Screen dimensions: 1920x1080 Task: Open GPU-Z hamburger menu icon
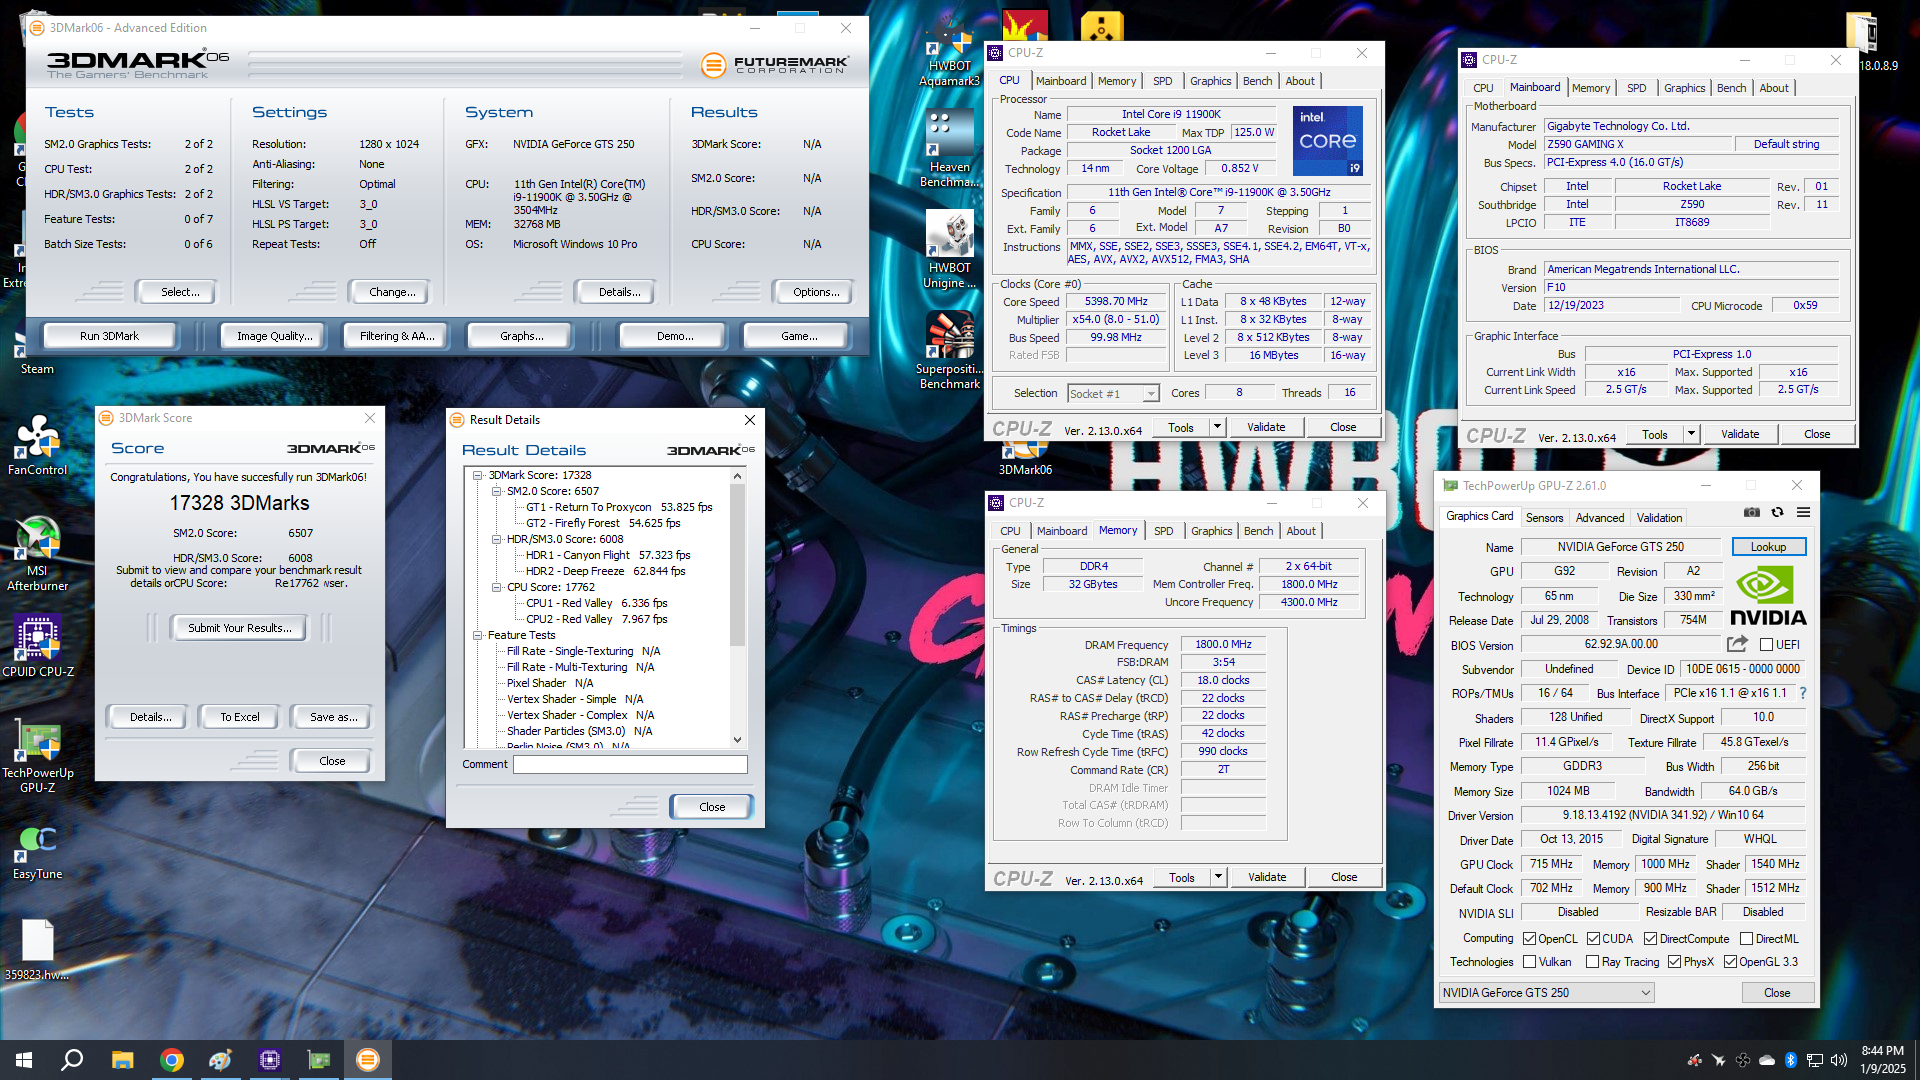point(1803,513)
